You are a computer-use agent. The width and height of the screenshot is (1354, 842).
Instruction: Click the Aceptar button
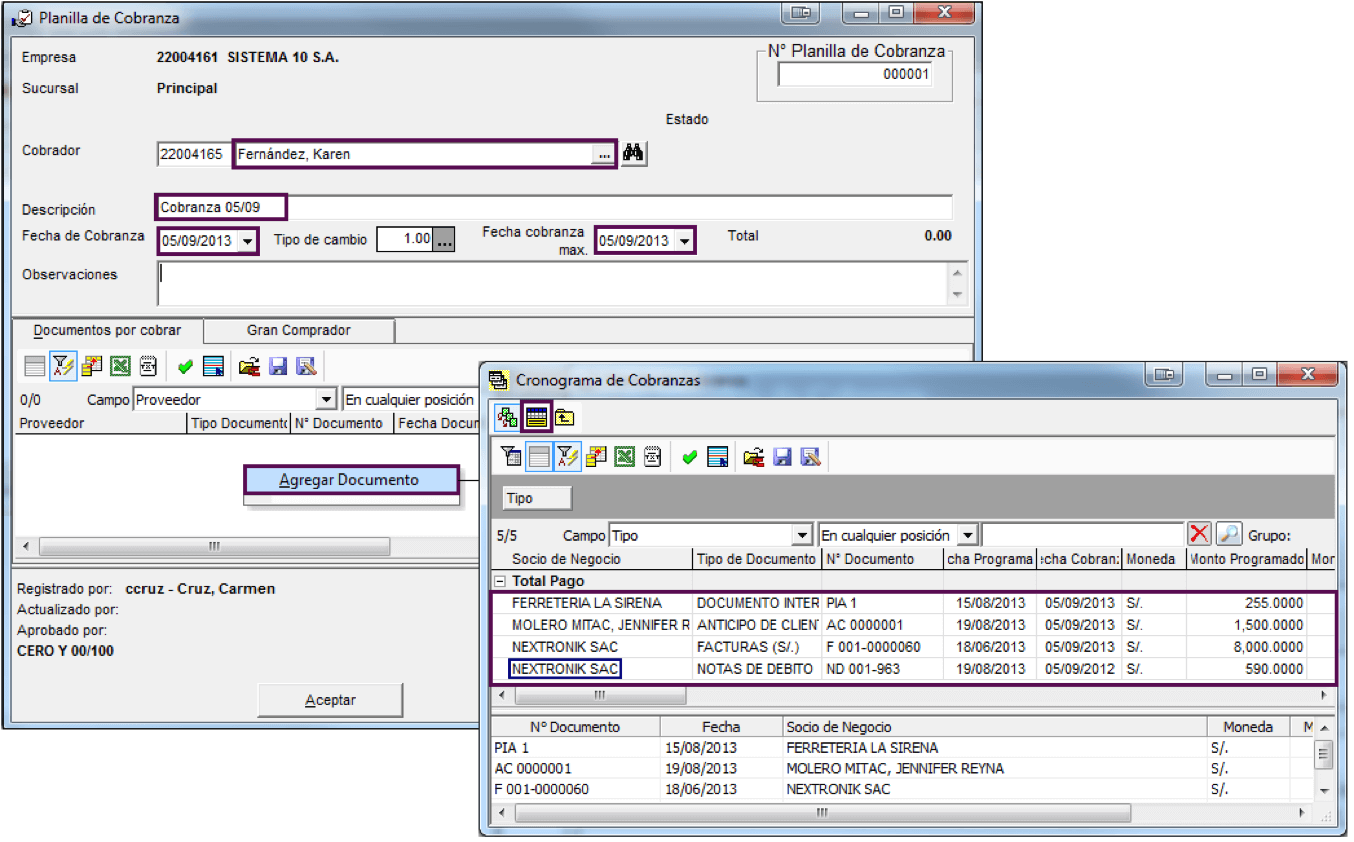click(x=330, y=700)
